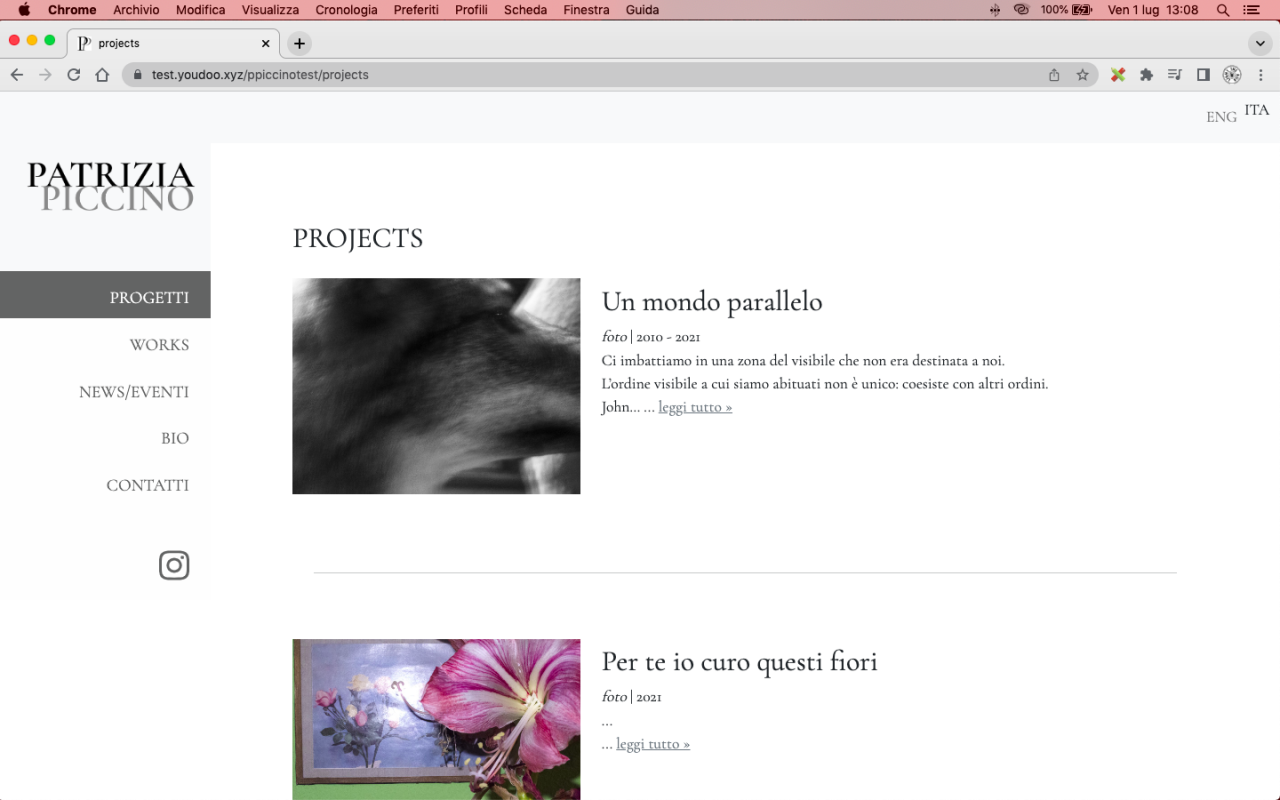Click leggi tutto under Un mondo parallelo

coord(695,407)
